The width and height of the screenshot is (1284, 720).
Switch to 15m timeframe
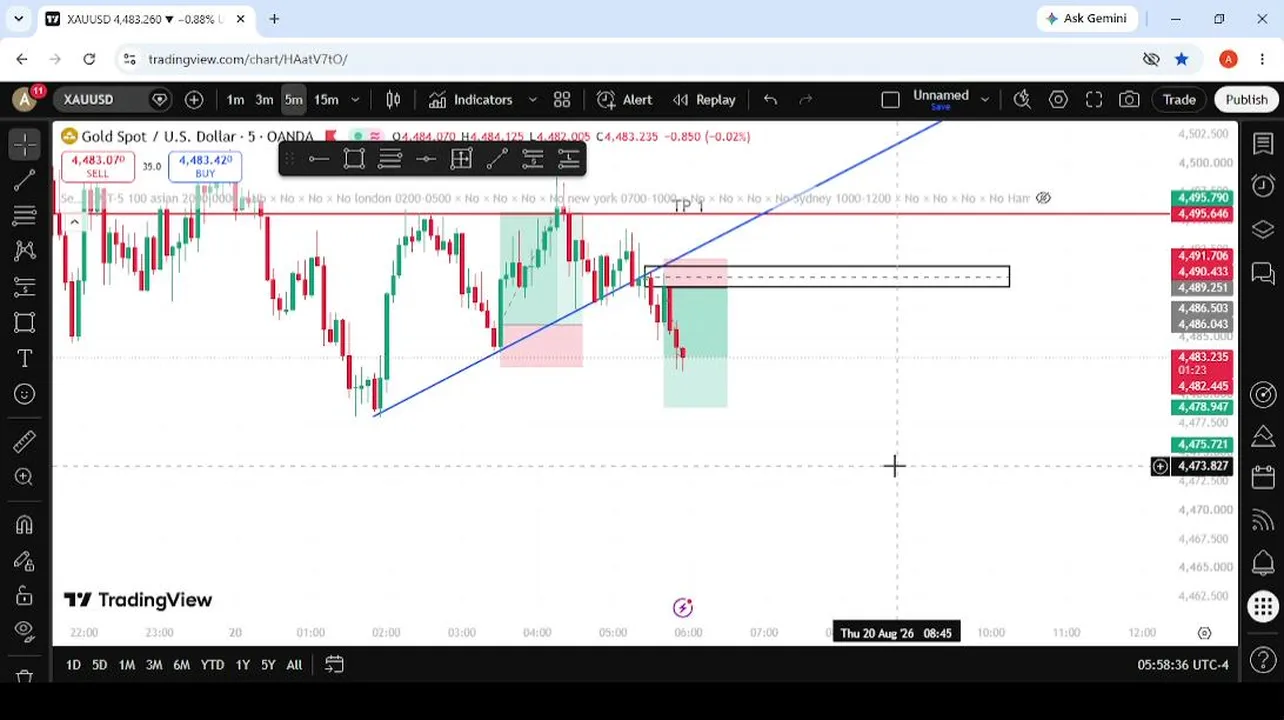coord(326,99)
